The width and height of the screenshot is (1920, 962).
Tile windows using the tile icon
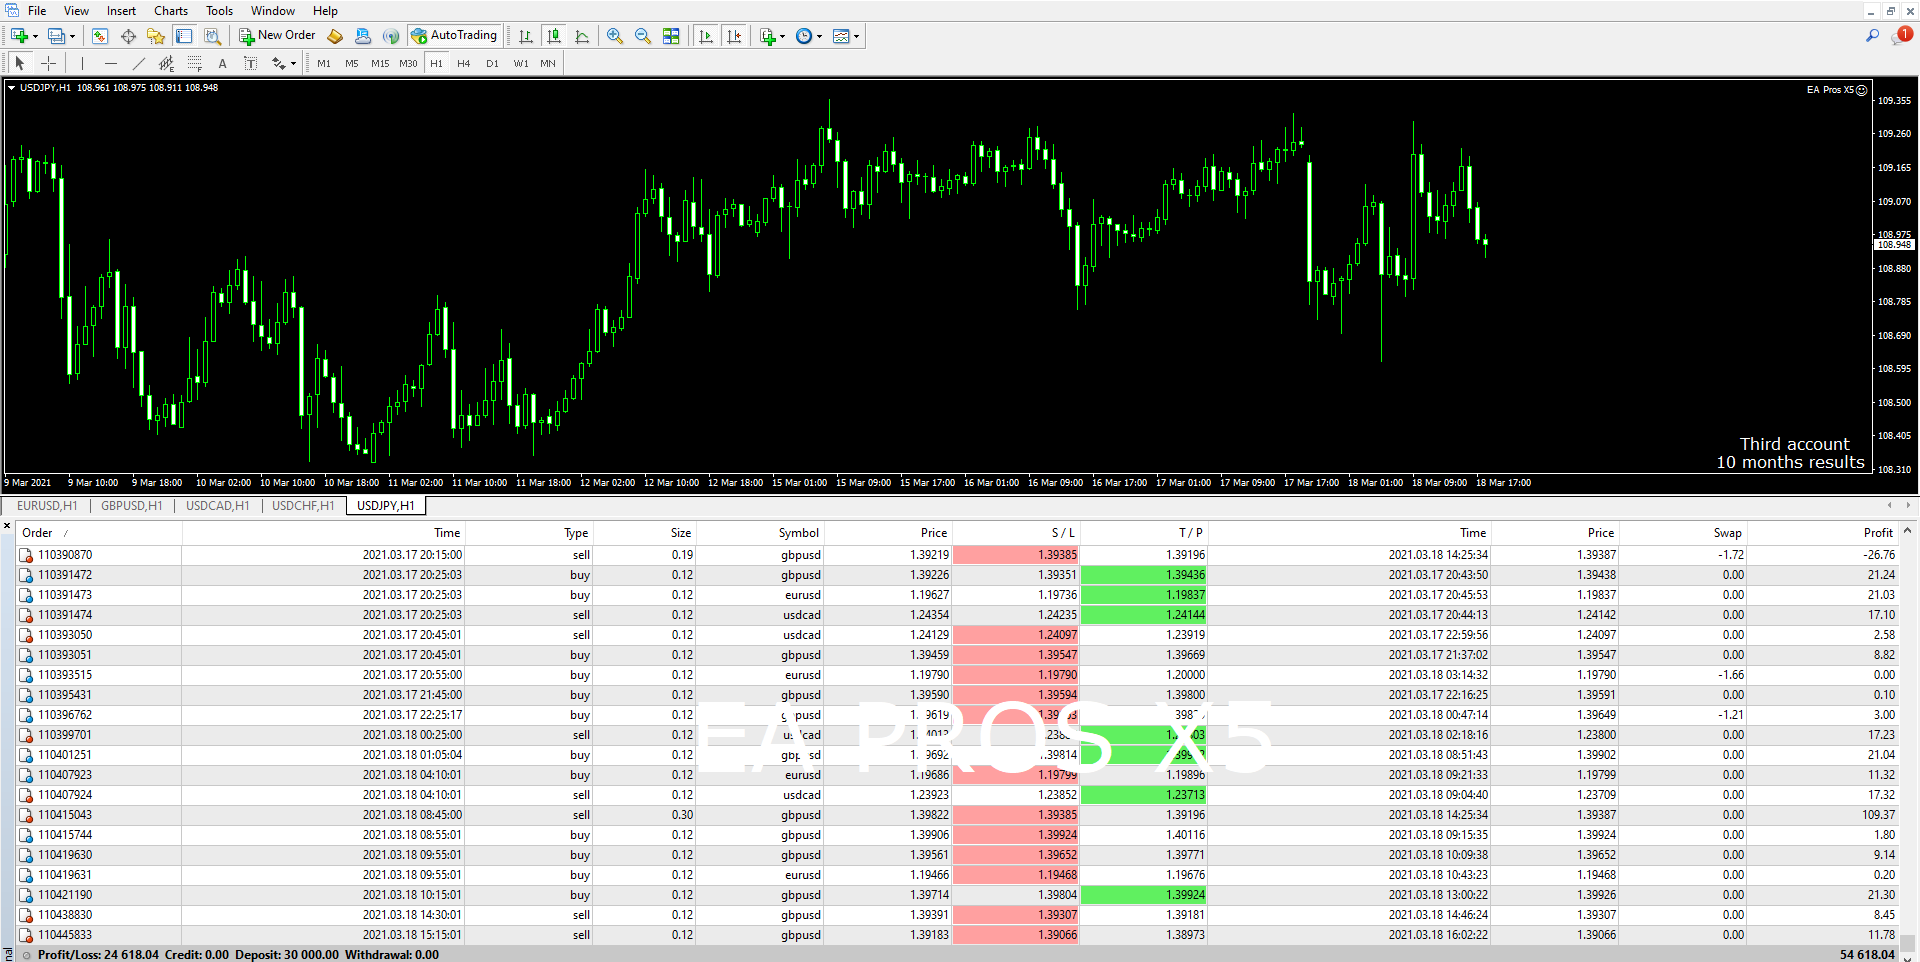(x=671, y=36)
